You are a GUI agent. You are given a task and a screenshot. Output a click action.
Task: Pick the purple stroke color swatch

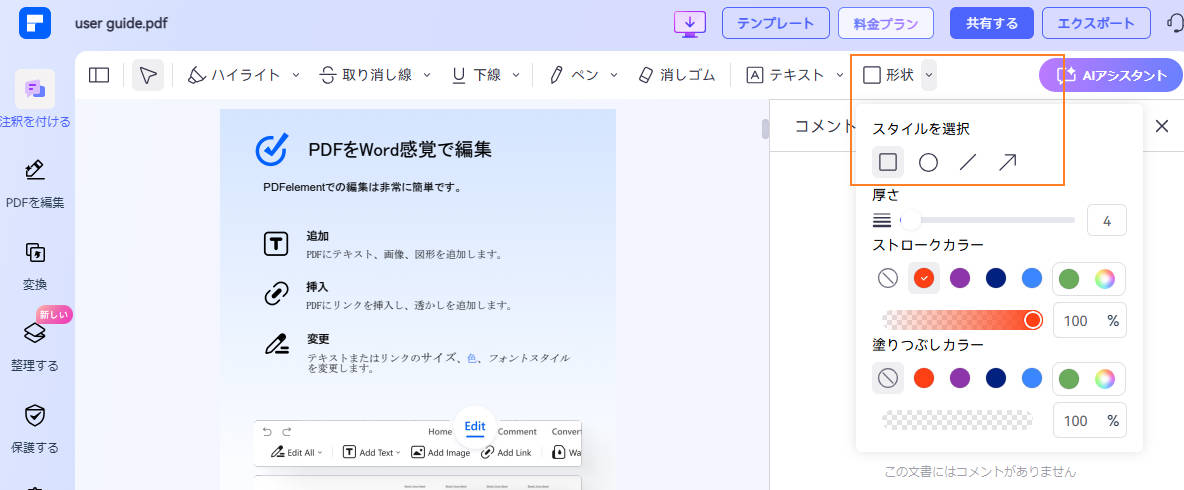pyautogui.click(x=959, y=278)
